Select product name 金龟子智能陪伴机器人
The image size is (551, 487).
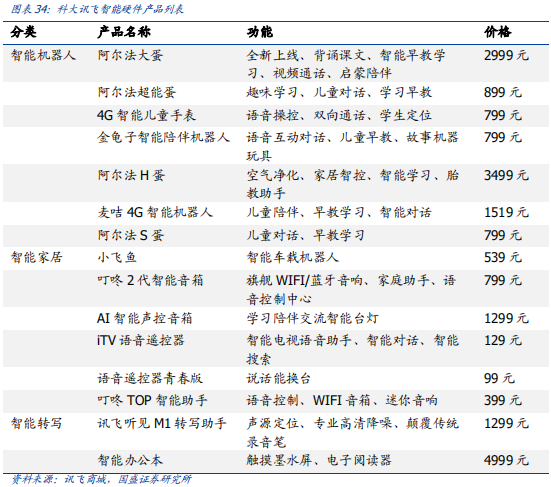[x=163, y=137]
